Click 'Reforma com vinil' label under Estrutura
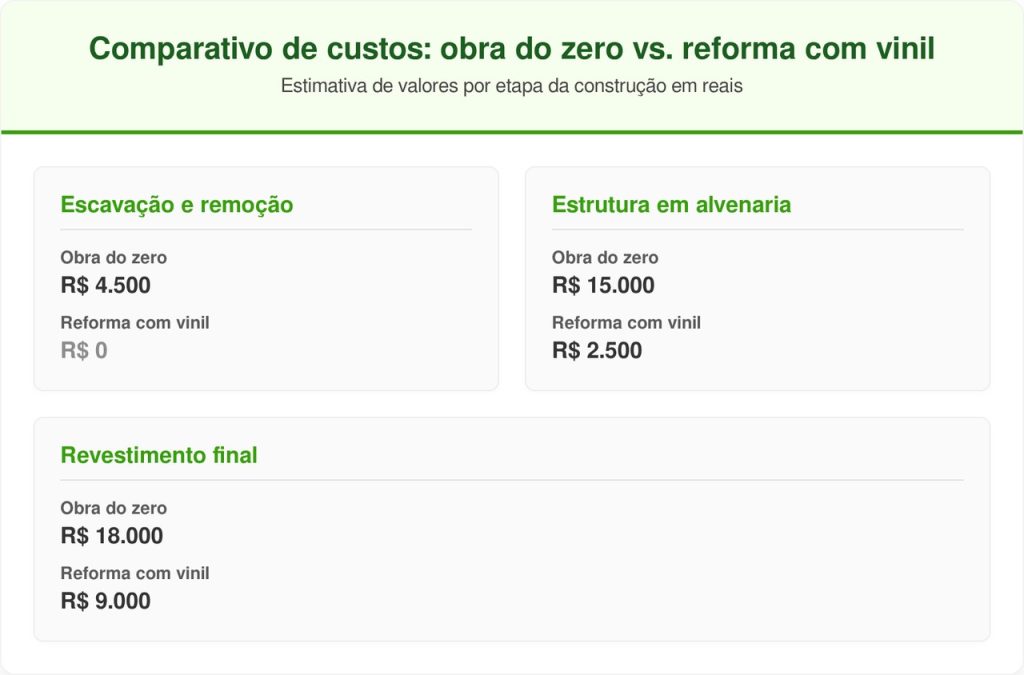The image size is (1024, 675). coord(626,323)
